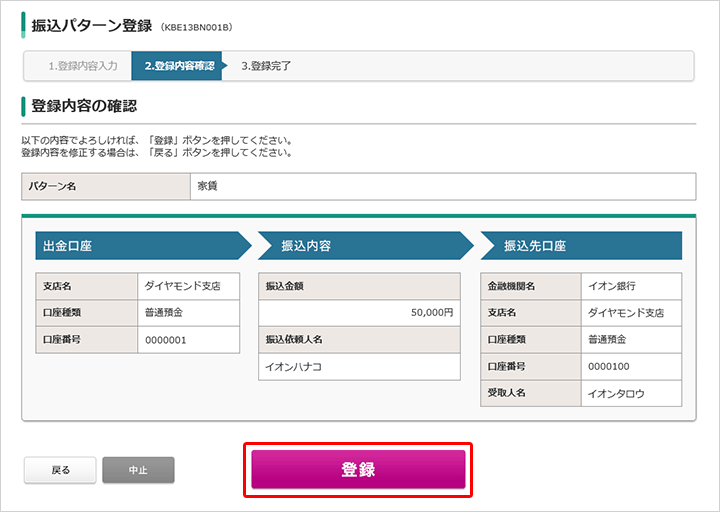
Task: Click the withdrawal account number 0000001
Action: pyautogui.click(x=166, y=340)
